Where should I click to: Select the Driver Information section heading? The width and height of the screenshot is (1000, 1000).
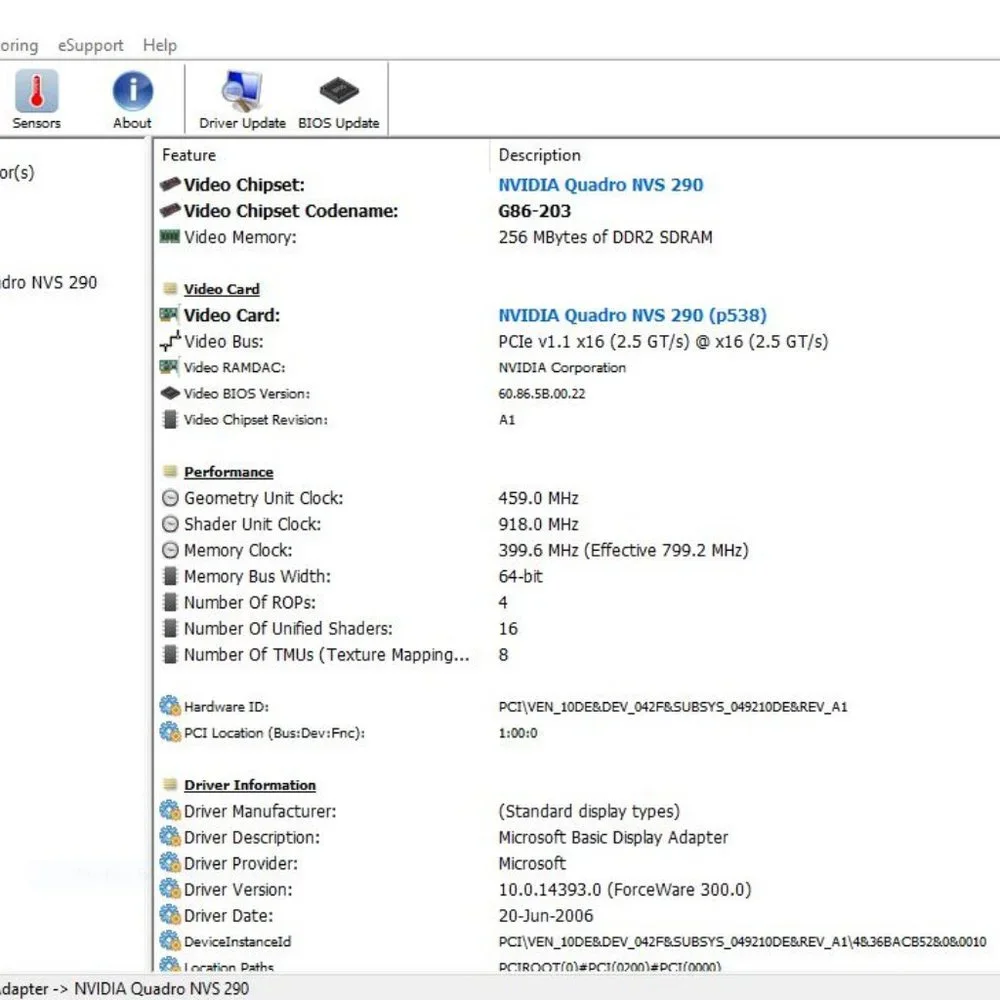(x=250, y=785)
